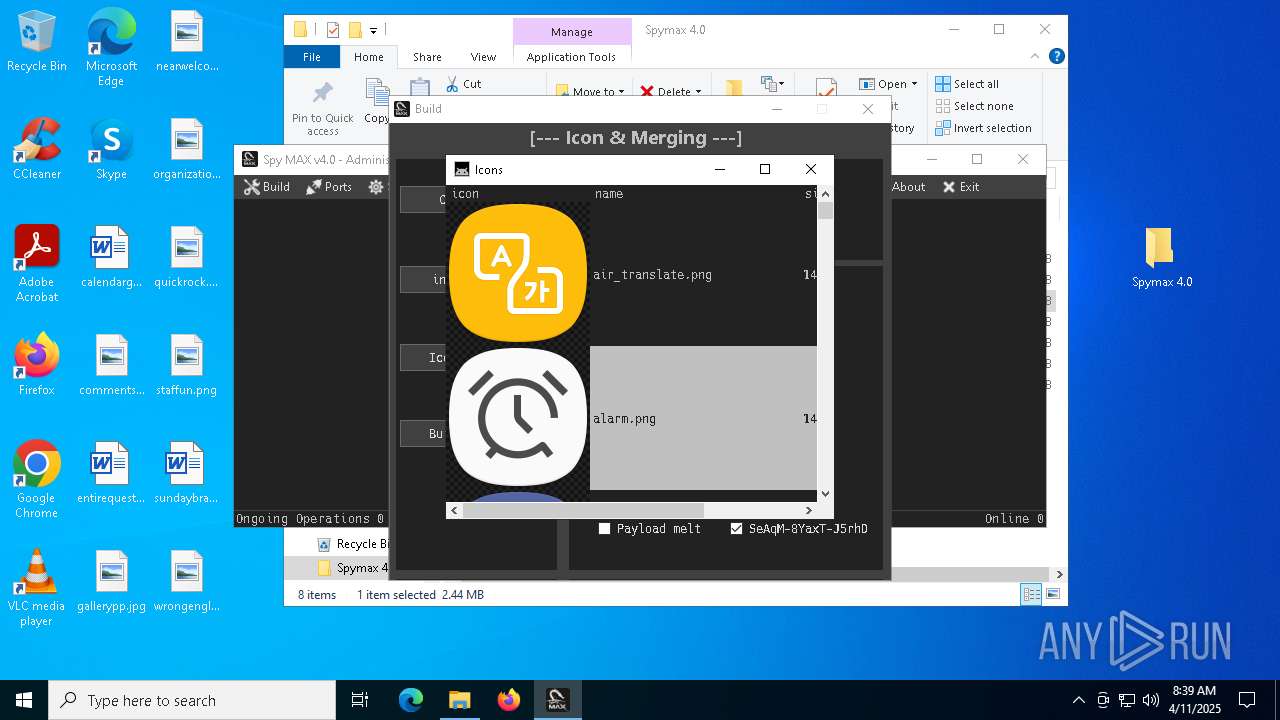This screenshot has width=1280, height=720.
Task: Click Properties checkmark icon in quick access toolbar
Action: pos(334,30)
